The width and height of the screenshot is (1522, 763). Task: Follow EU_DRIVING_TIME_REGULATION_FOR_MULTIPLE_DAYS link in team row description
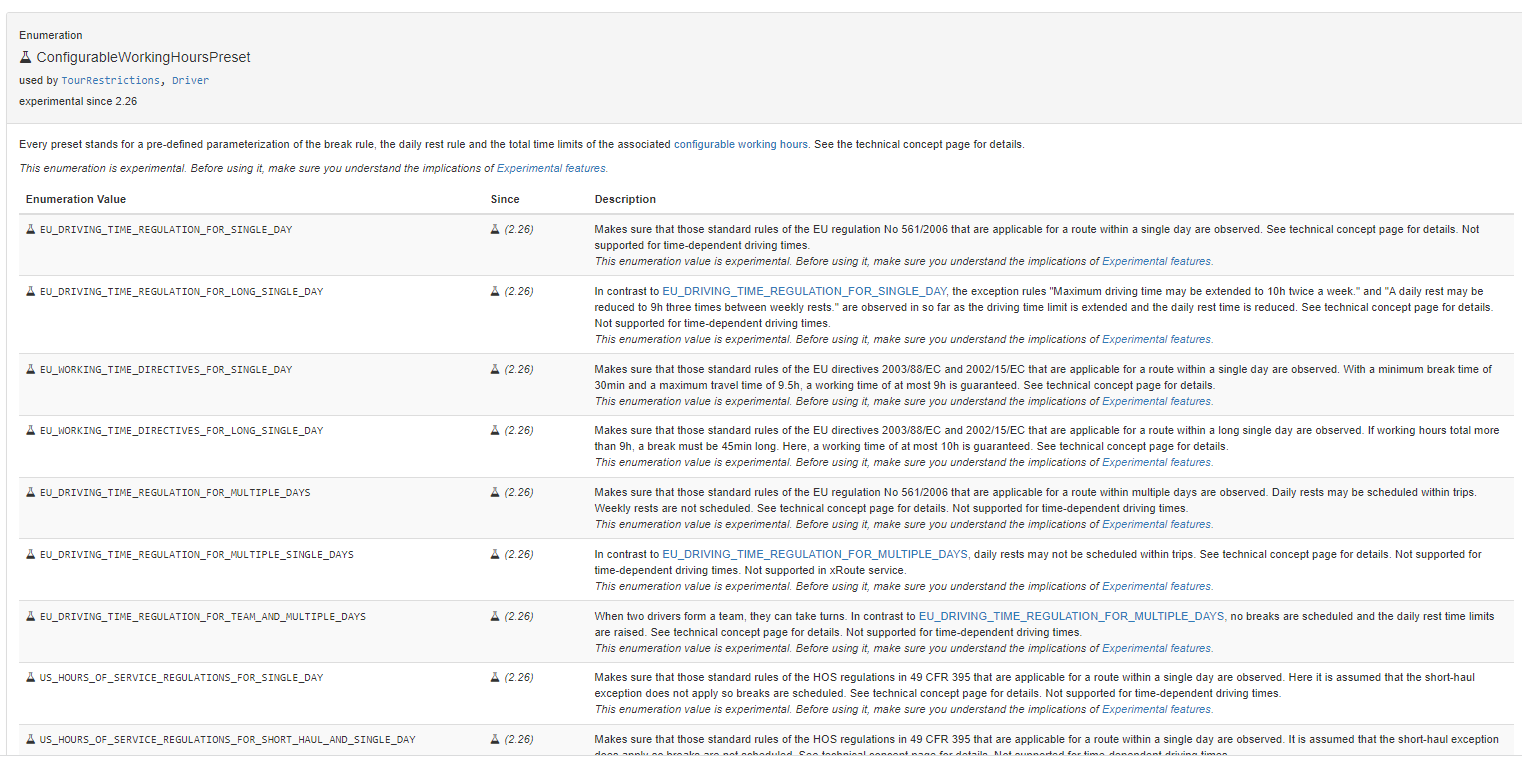pos(1071,617)
